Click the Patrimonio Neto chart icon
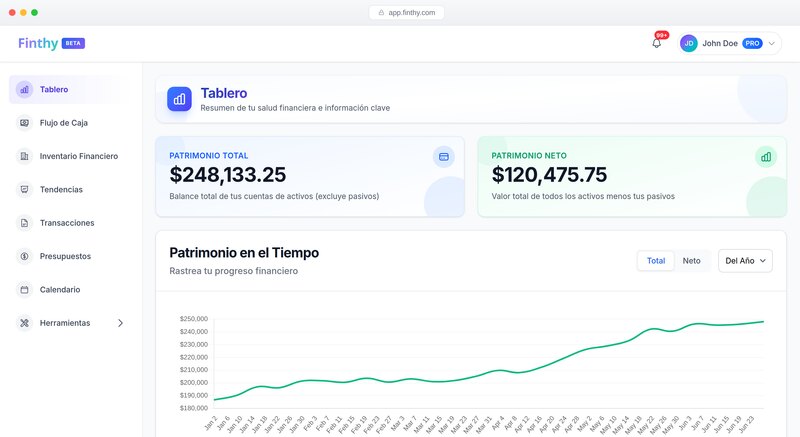800x437 pixels. click(x=766, y=157)
